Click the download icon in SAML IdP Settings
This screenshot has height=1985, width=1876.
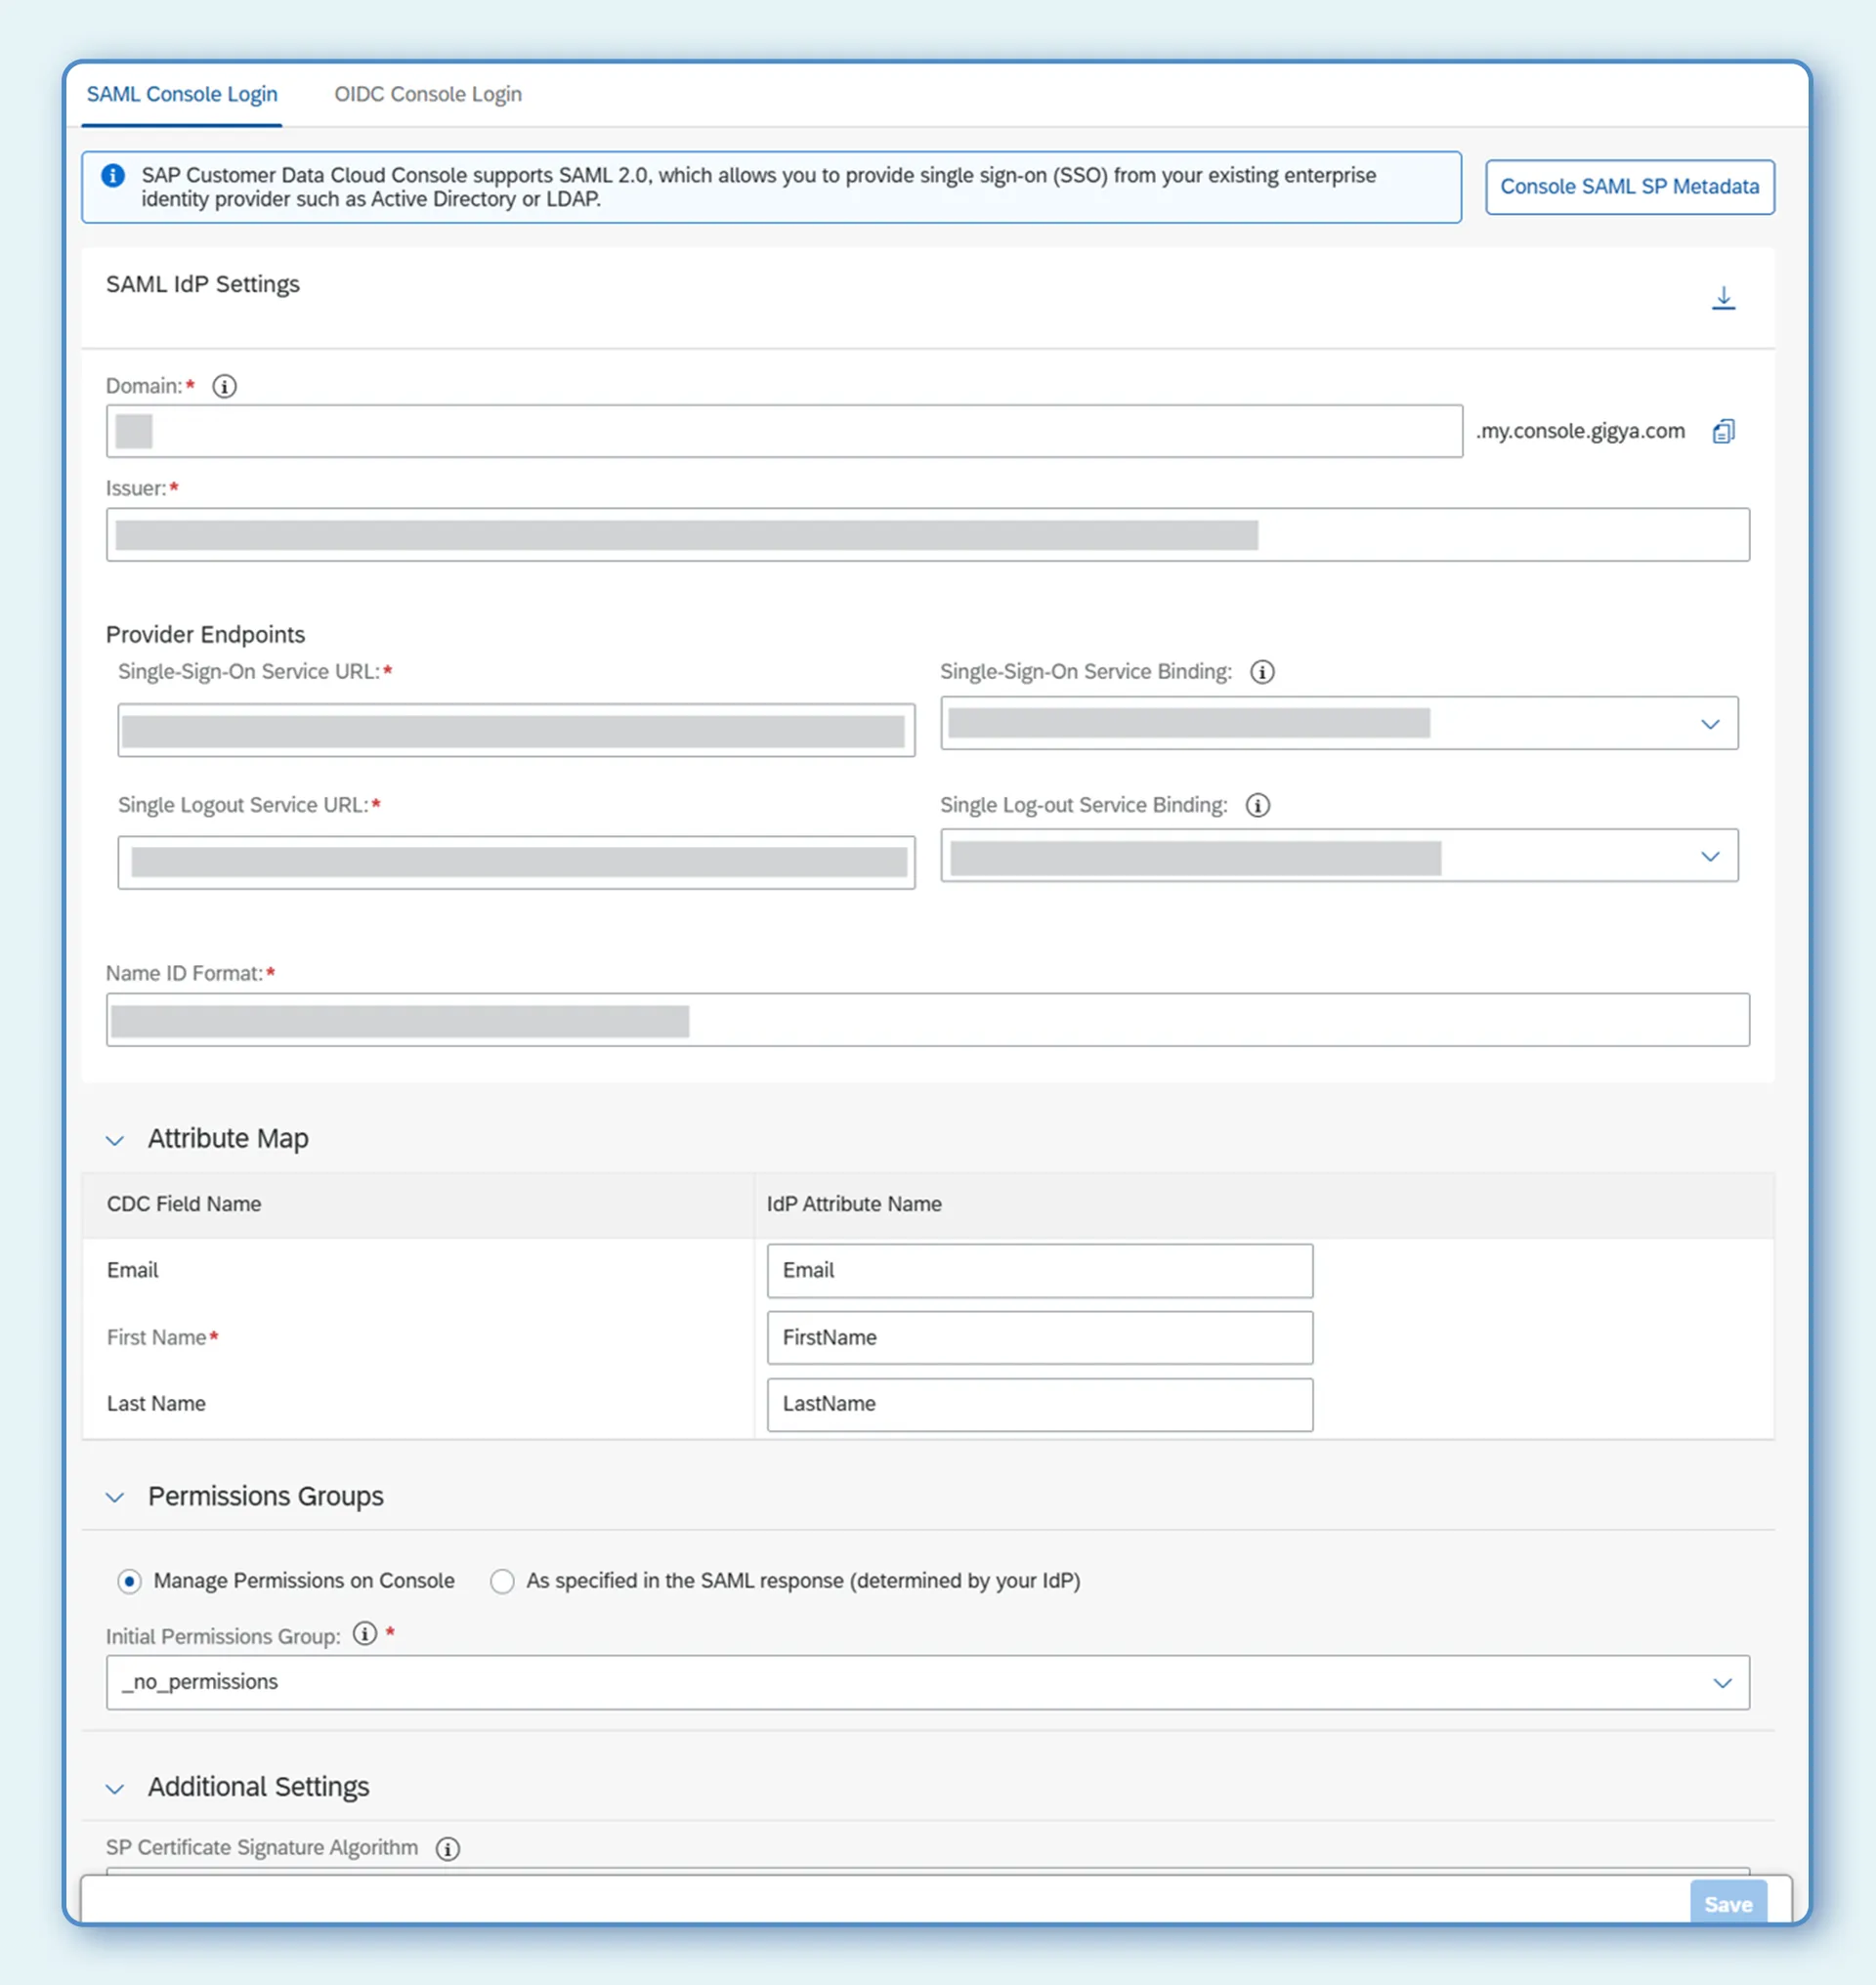tap(1723, 298)
